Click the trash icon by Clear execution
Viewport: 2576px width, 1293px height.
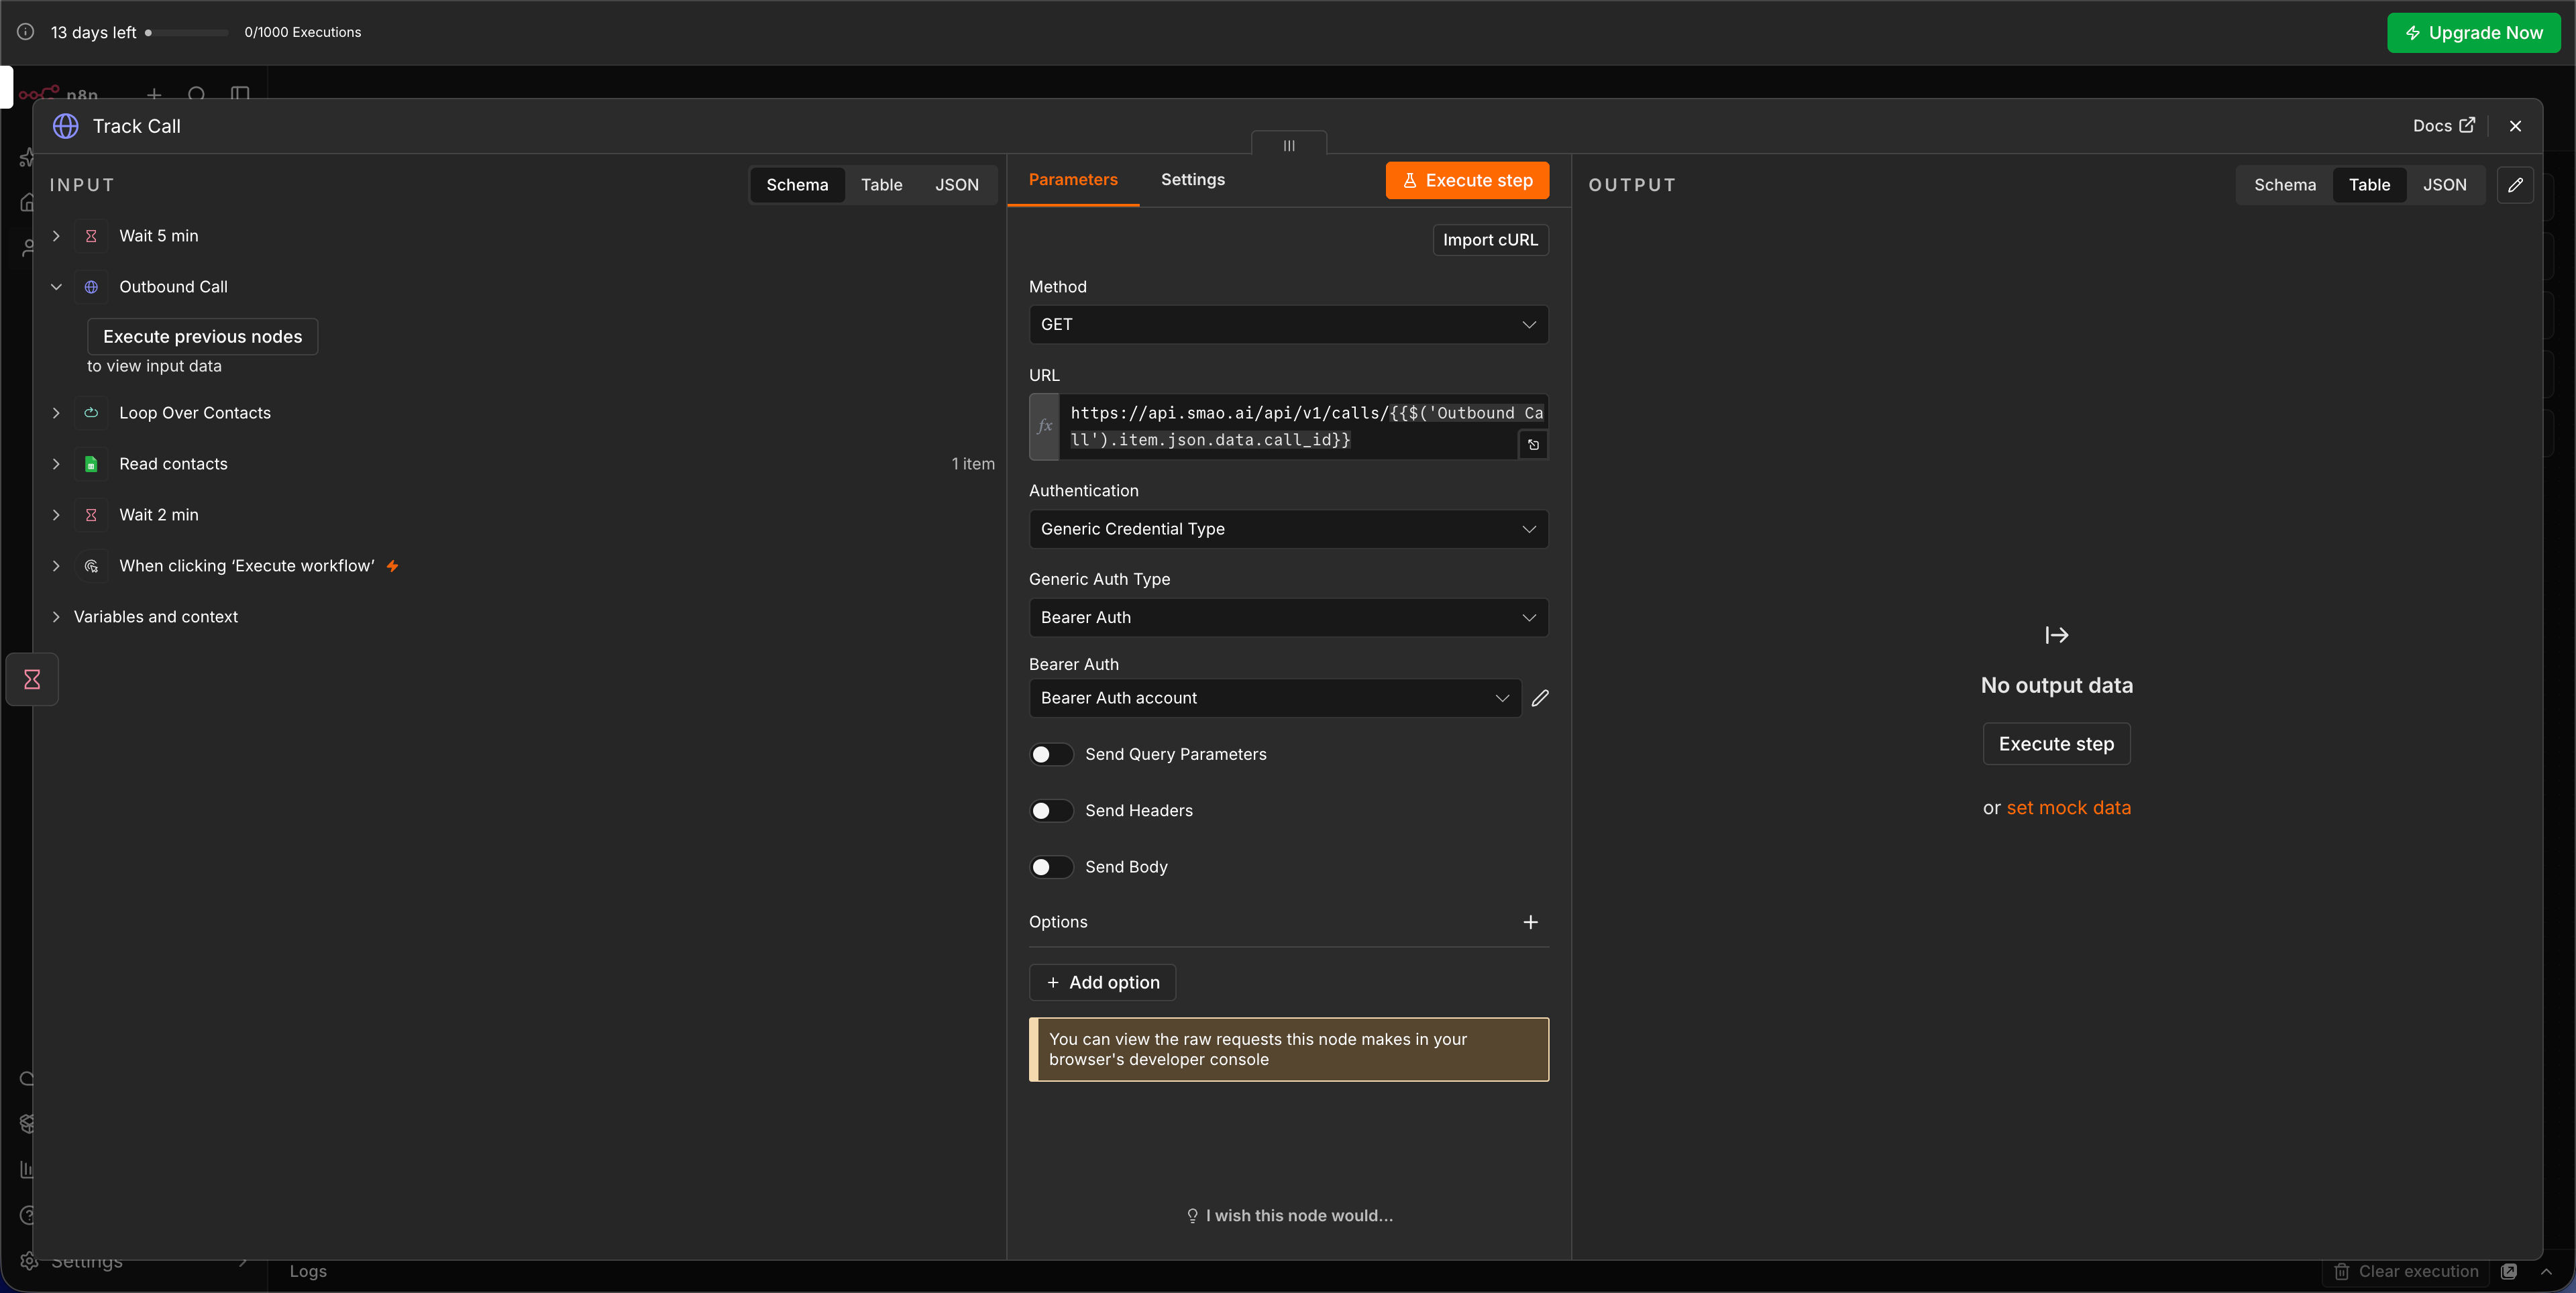click(x=2342, y=1271)
